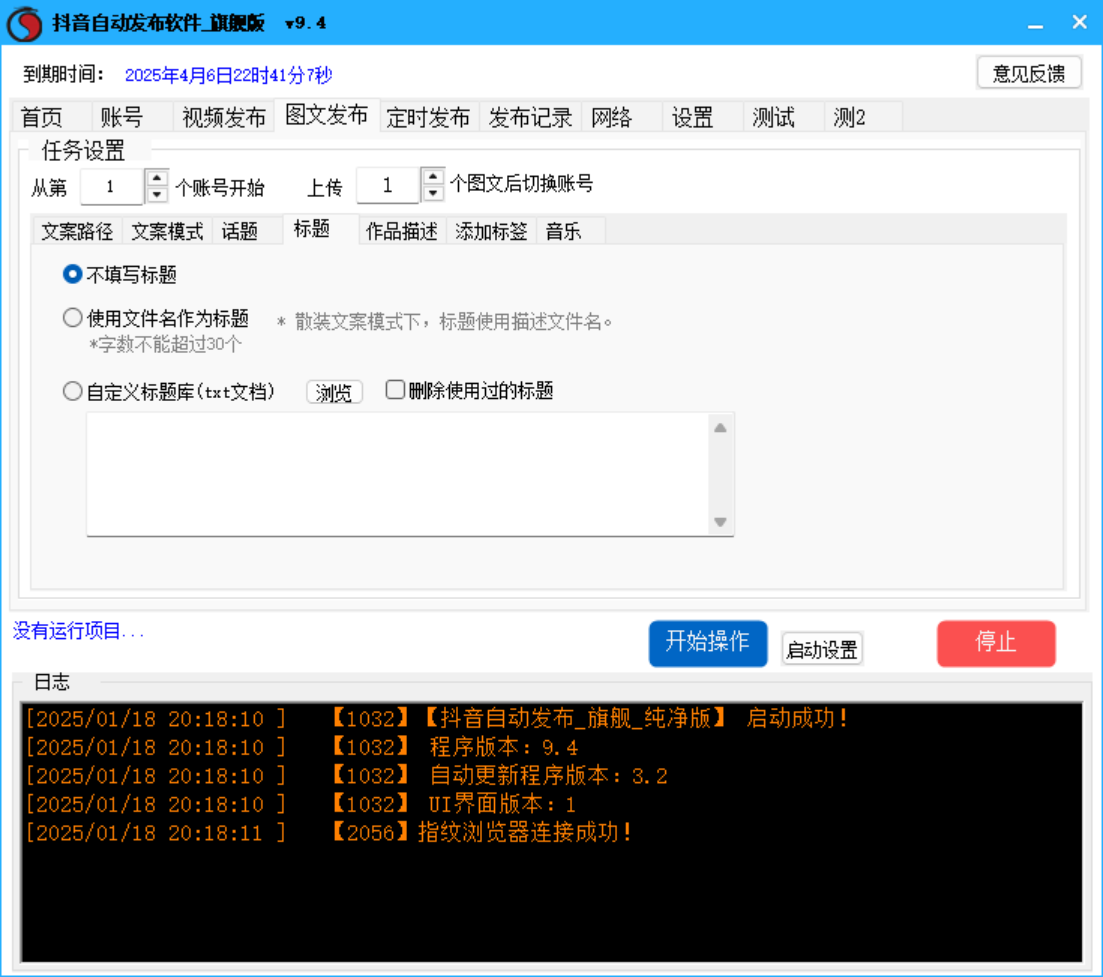The image size is (1103, 977).
Task: Click the log line 指纹浏览器连接成功!
Action: (329, 833)
